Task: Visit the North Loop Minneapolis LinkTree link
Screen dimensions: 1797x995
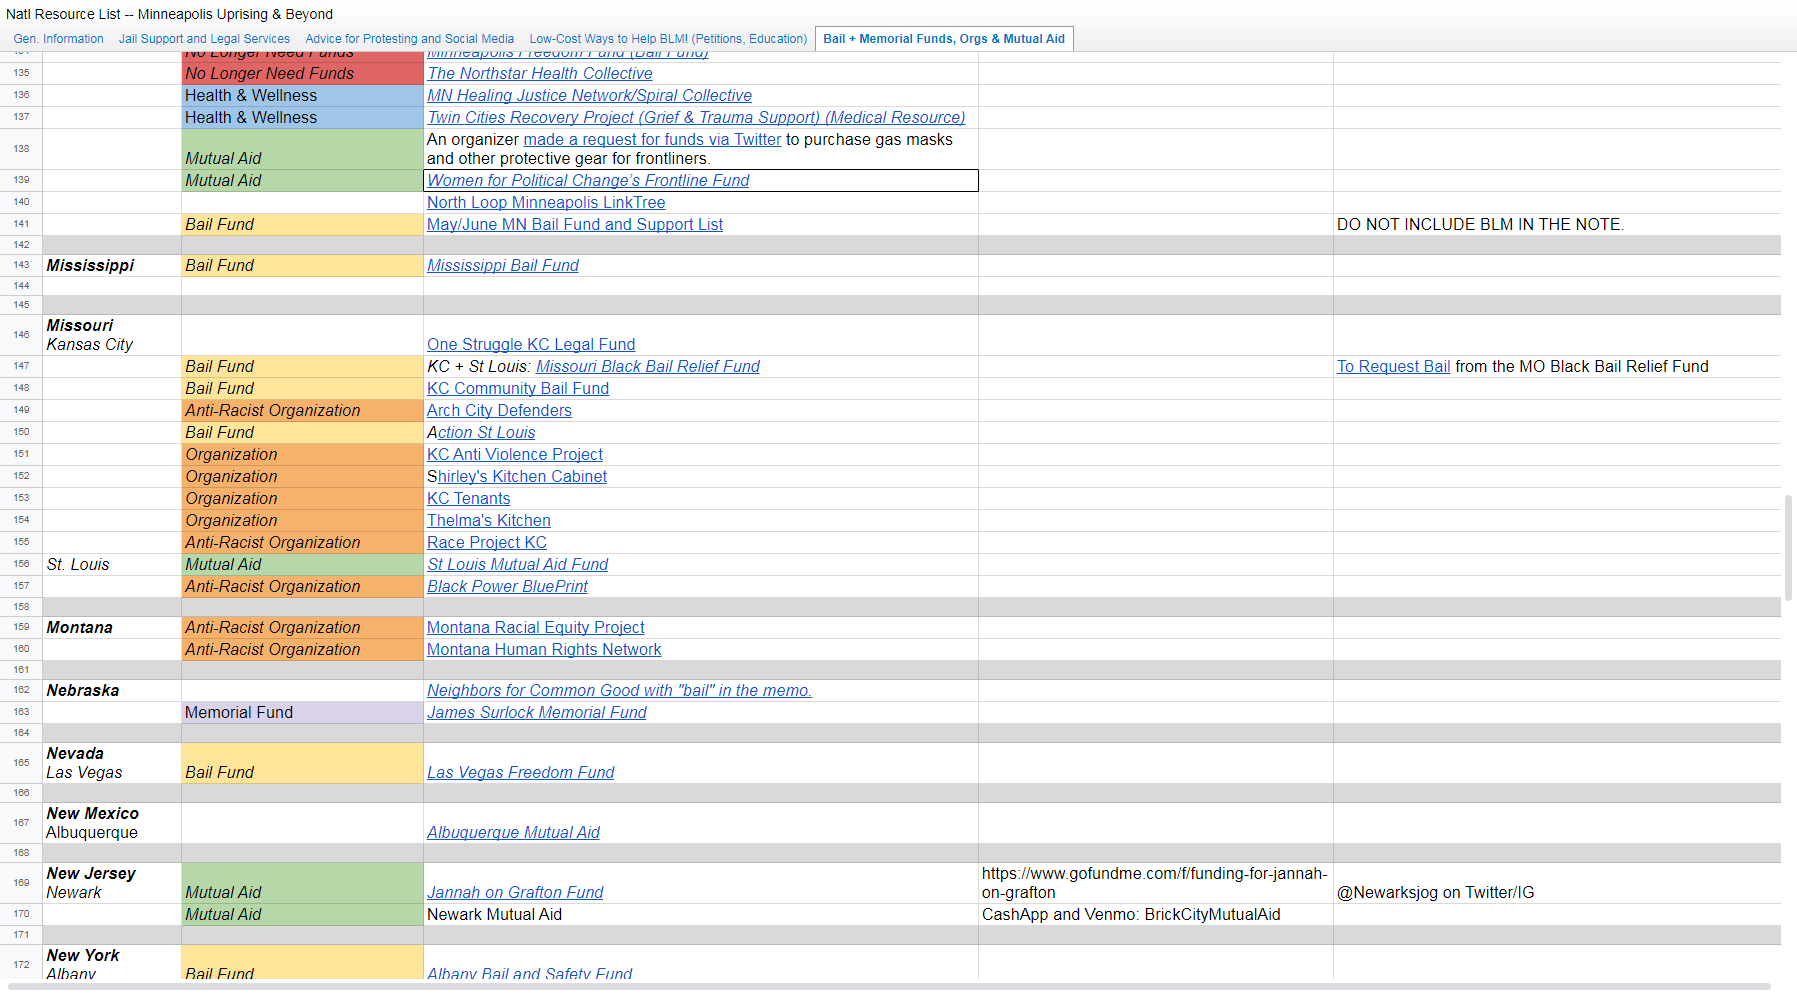Action: (x=546, y=203)
